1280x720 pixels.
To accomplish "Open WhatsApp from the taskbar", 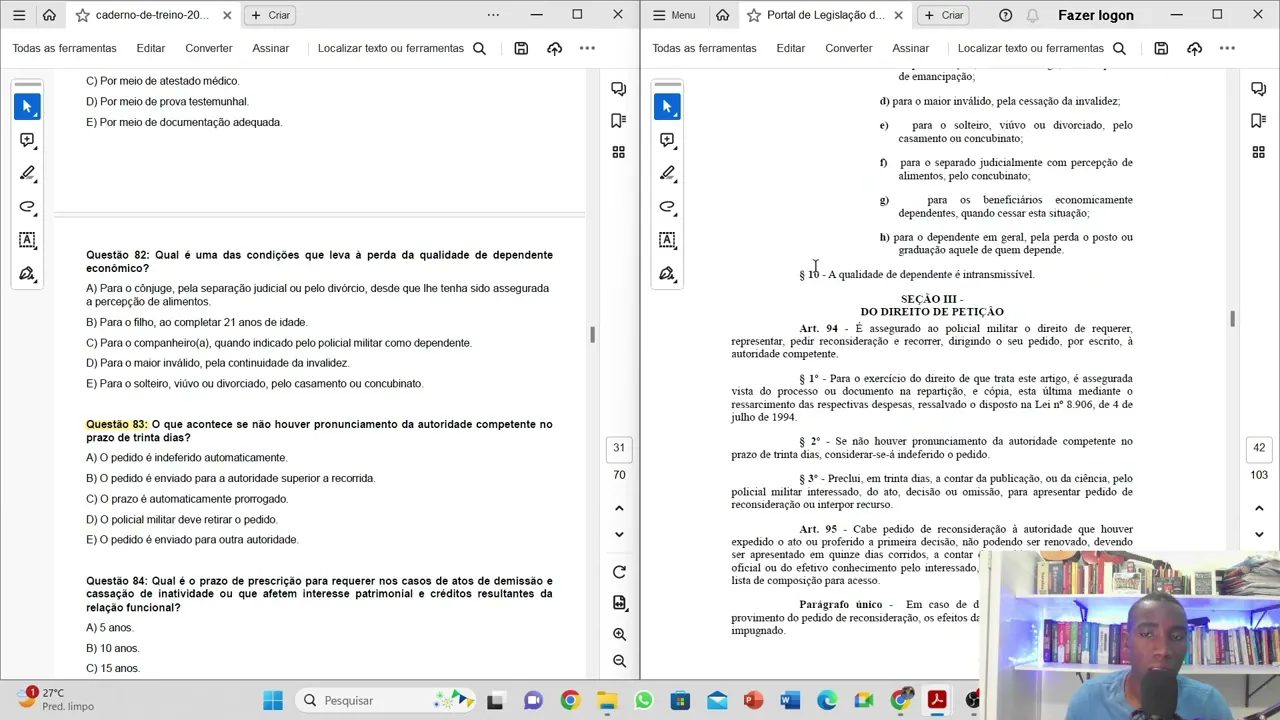I will [x=643, y=700].
